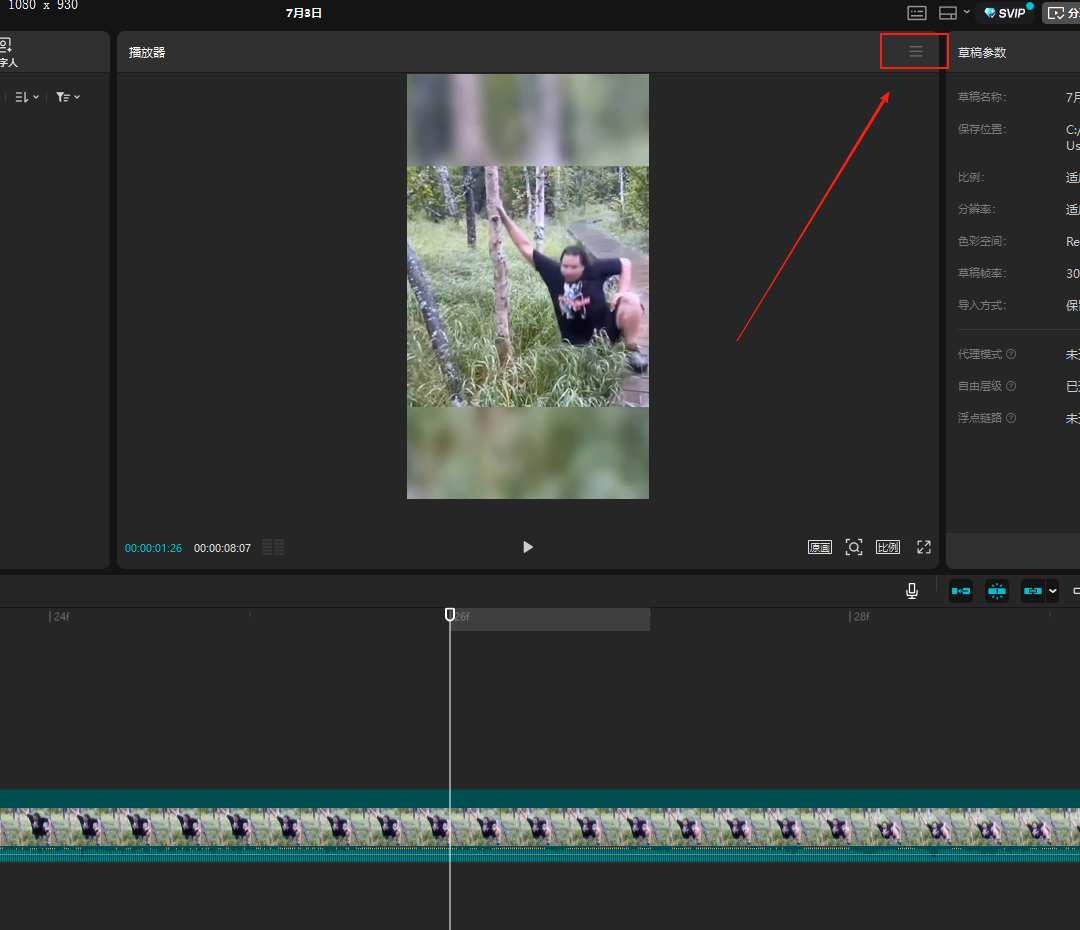Open the keyboard shortcuts icon
The image size is (1080, 930).
tap(917, 13)
